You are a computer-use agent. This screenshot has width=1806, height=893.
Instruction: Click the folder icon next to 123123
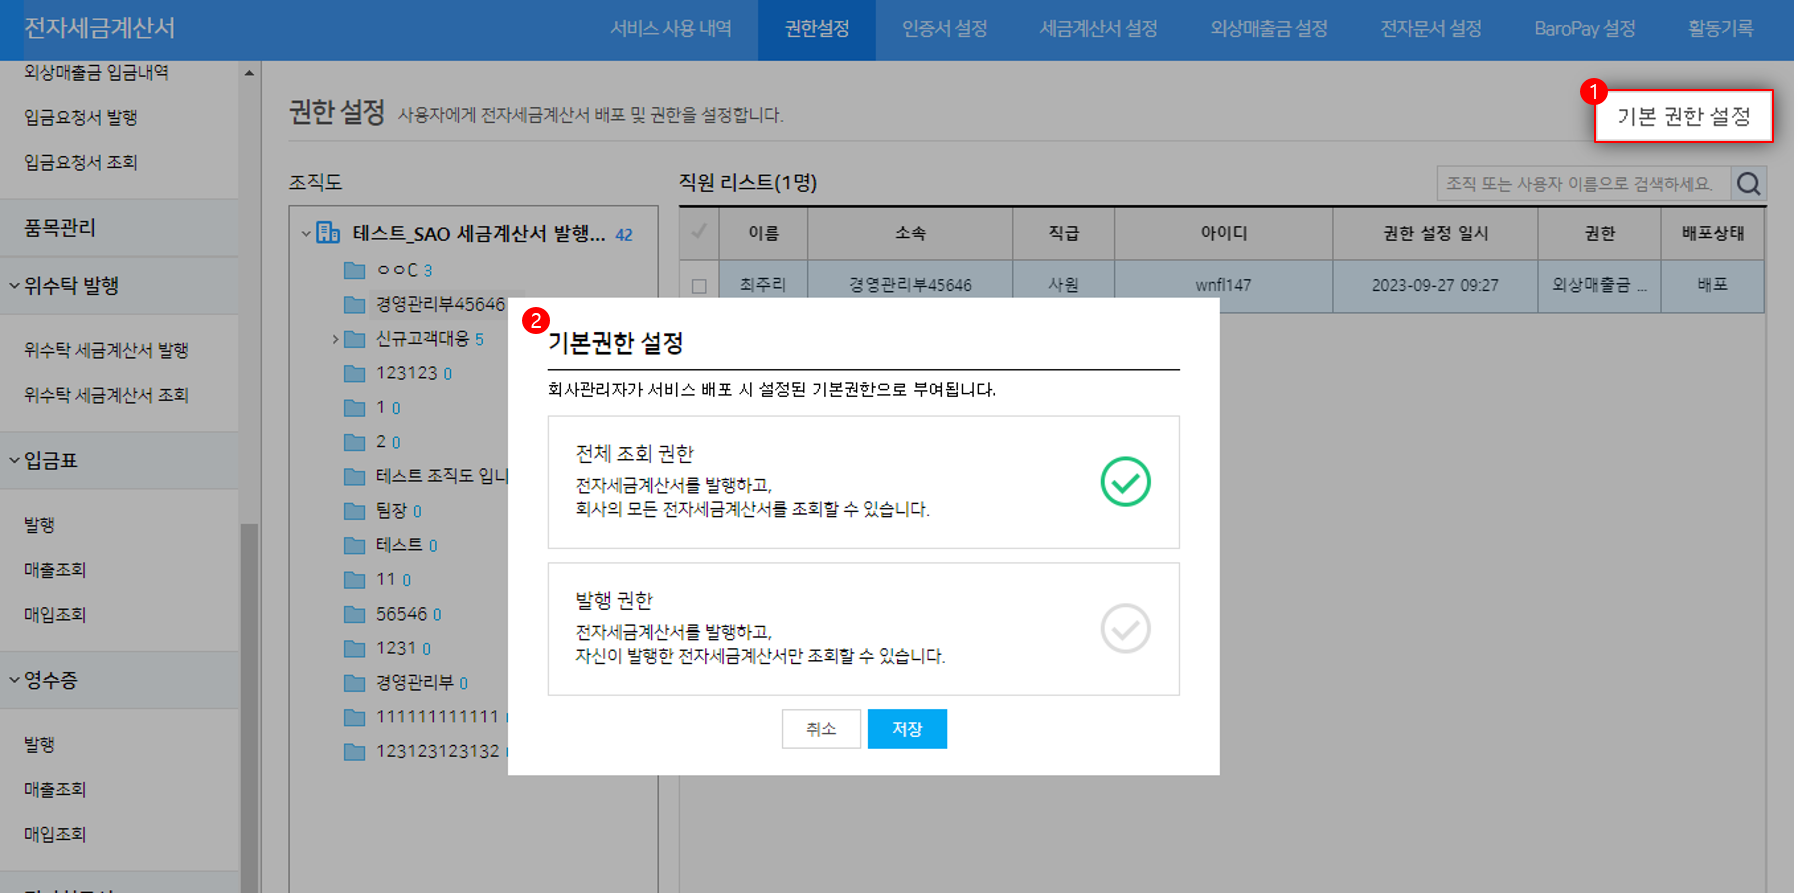354,373
